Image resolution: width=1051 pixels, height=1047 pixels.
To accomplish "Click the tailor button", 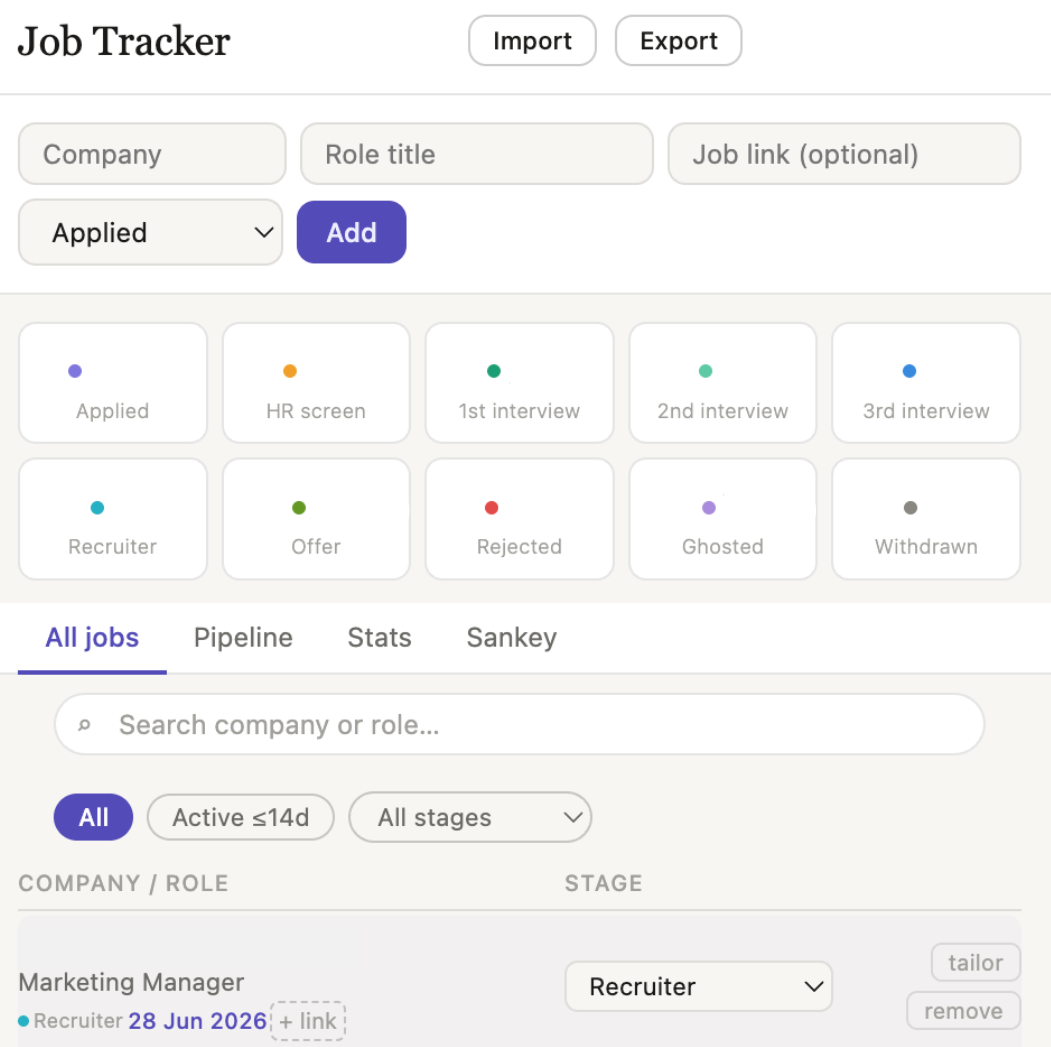I will tap(976, 963).
